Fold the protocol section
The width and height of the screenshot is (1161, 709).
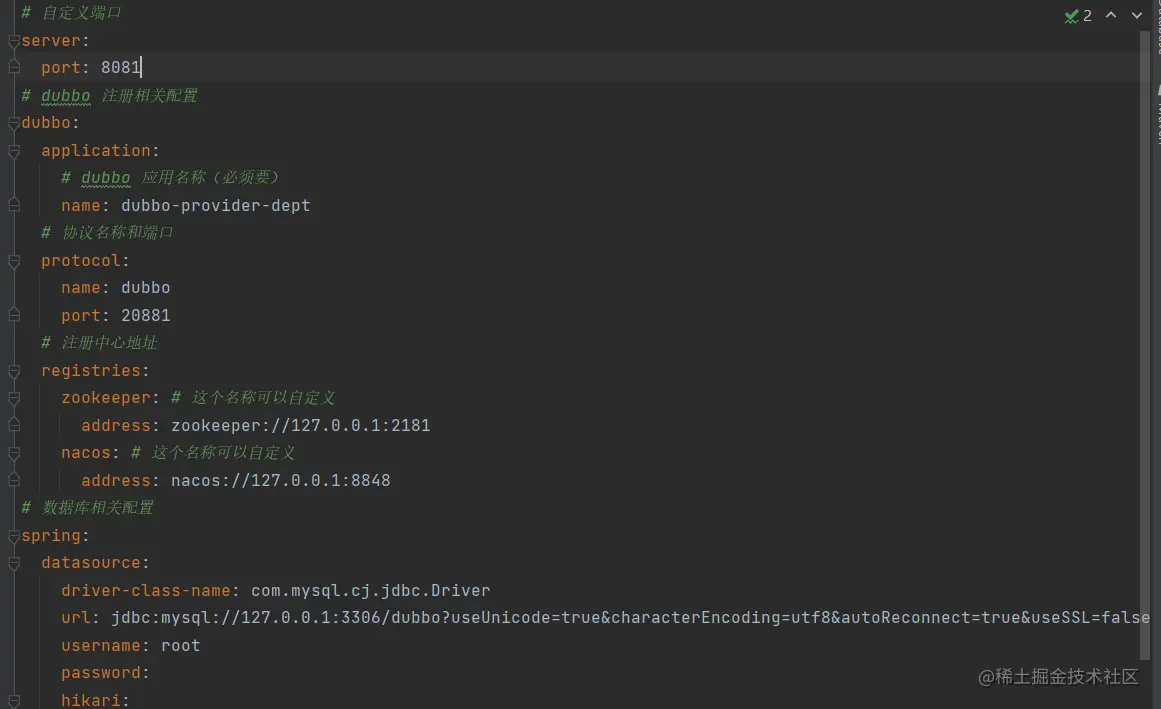tap(14, 261)
